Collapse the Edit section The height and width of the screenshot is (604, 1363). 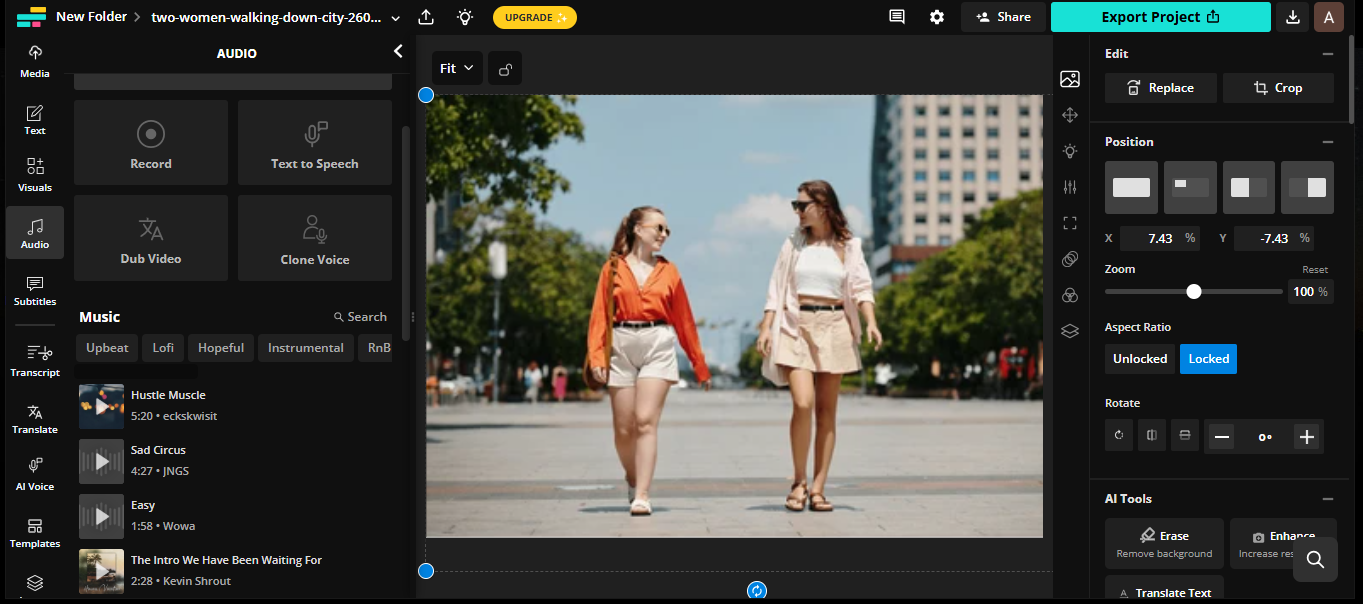coord(1328,53)
